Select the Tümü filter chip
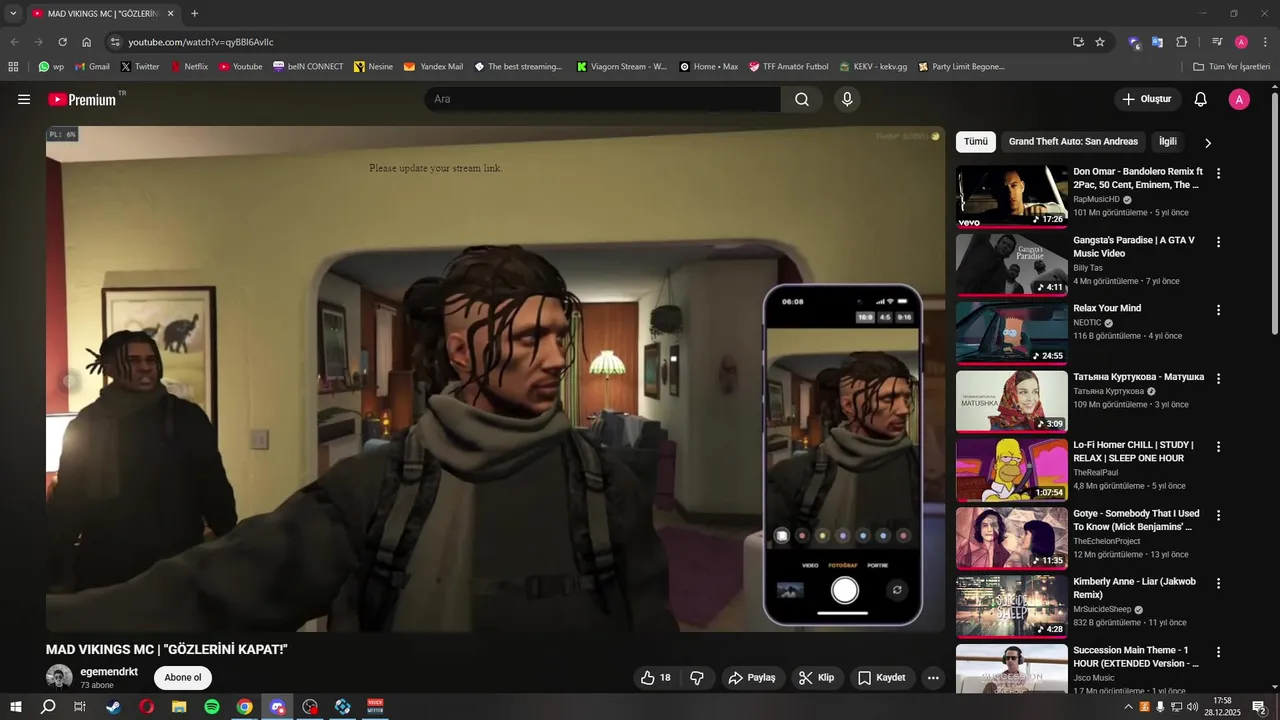 click(976, 142)
